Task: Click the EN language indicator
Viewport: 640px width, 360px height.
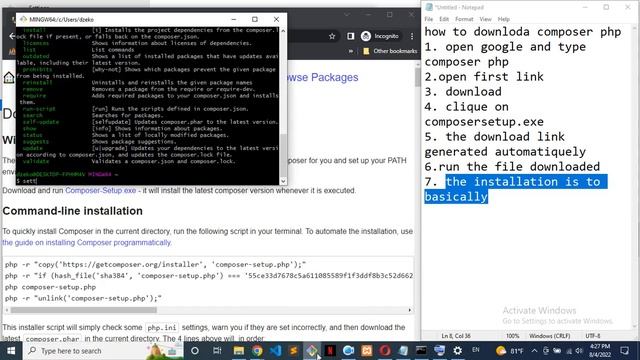Action: point(476,350)
